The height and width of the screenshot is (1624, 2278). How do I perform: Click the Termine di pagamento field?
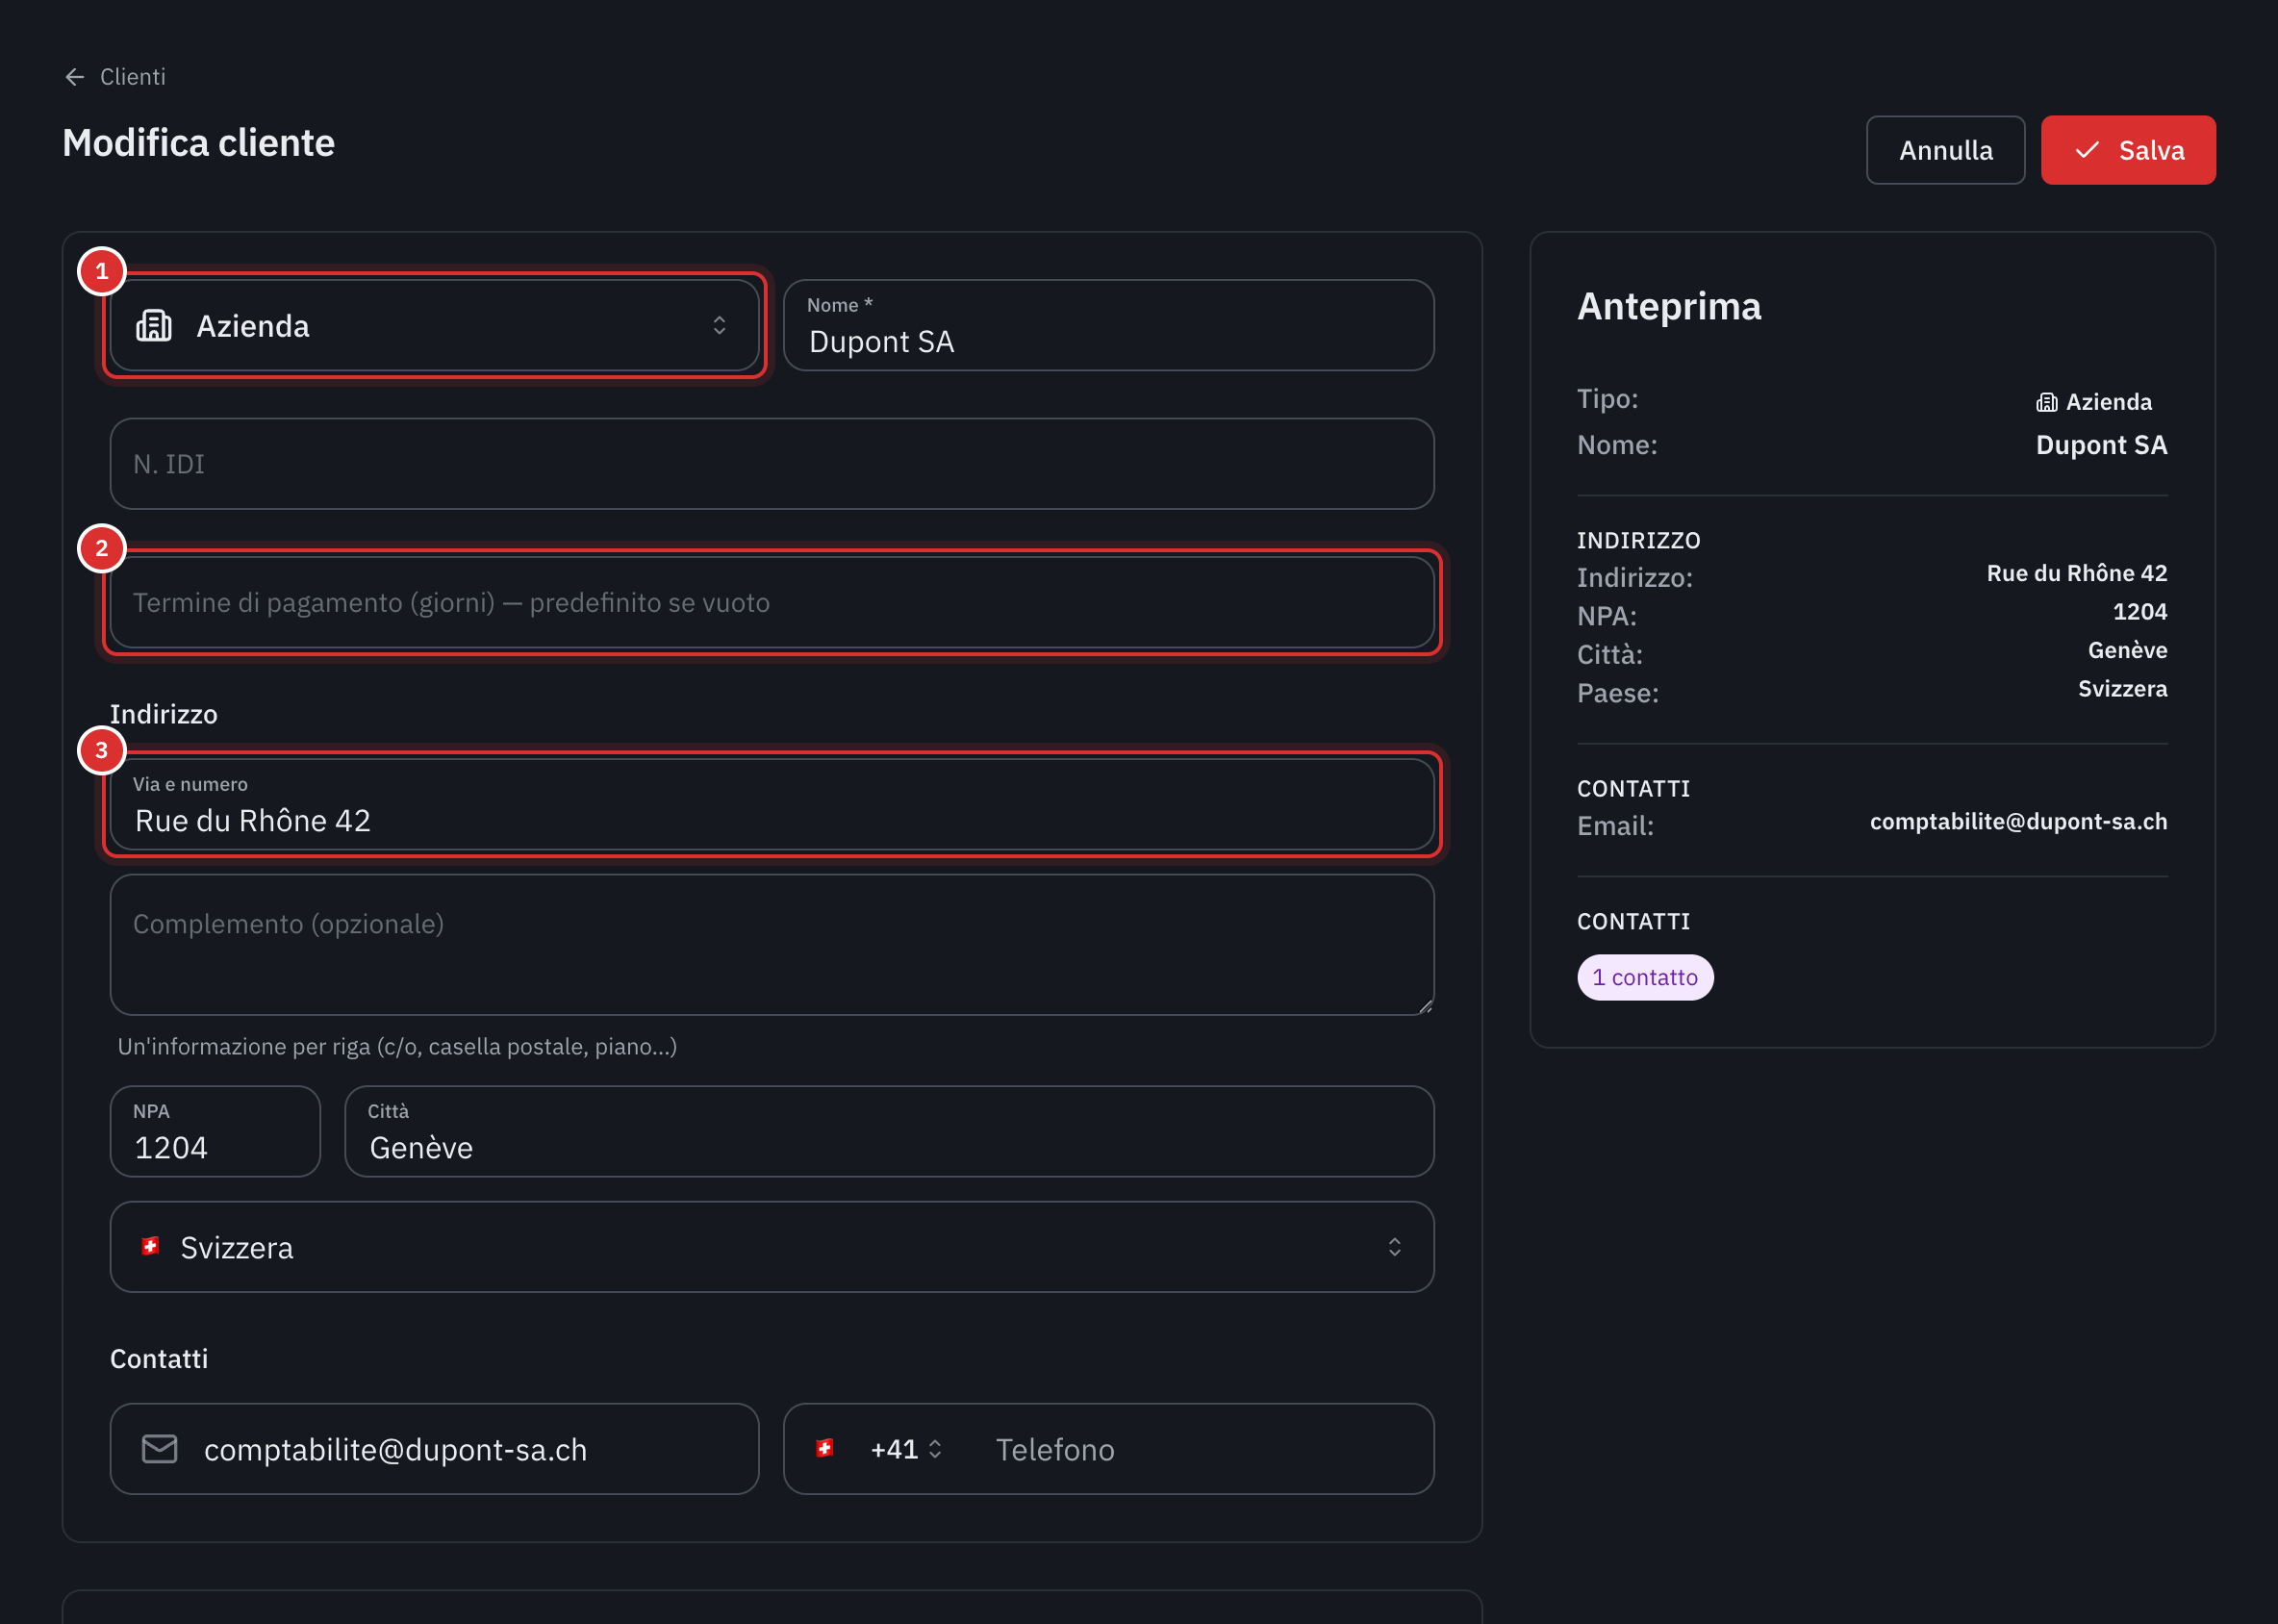772,603
